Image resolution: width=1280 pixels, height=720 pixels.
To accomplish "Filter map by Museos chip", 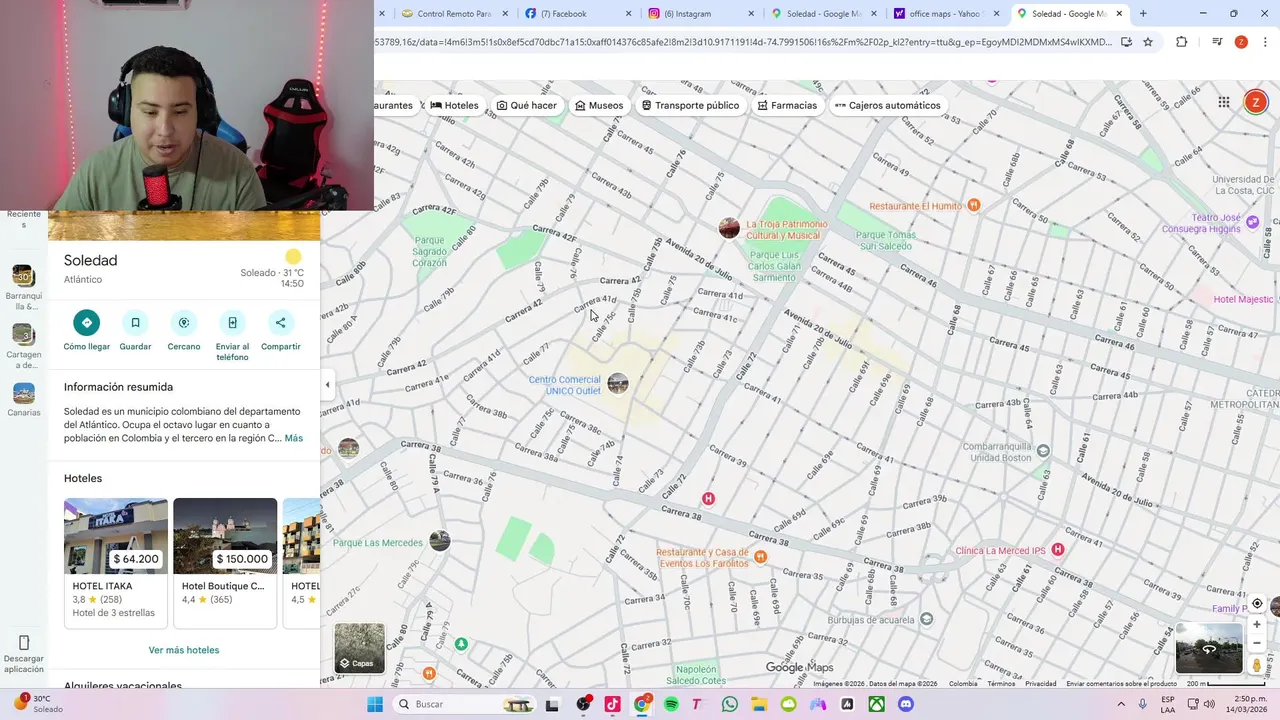I will coord(599,105).
